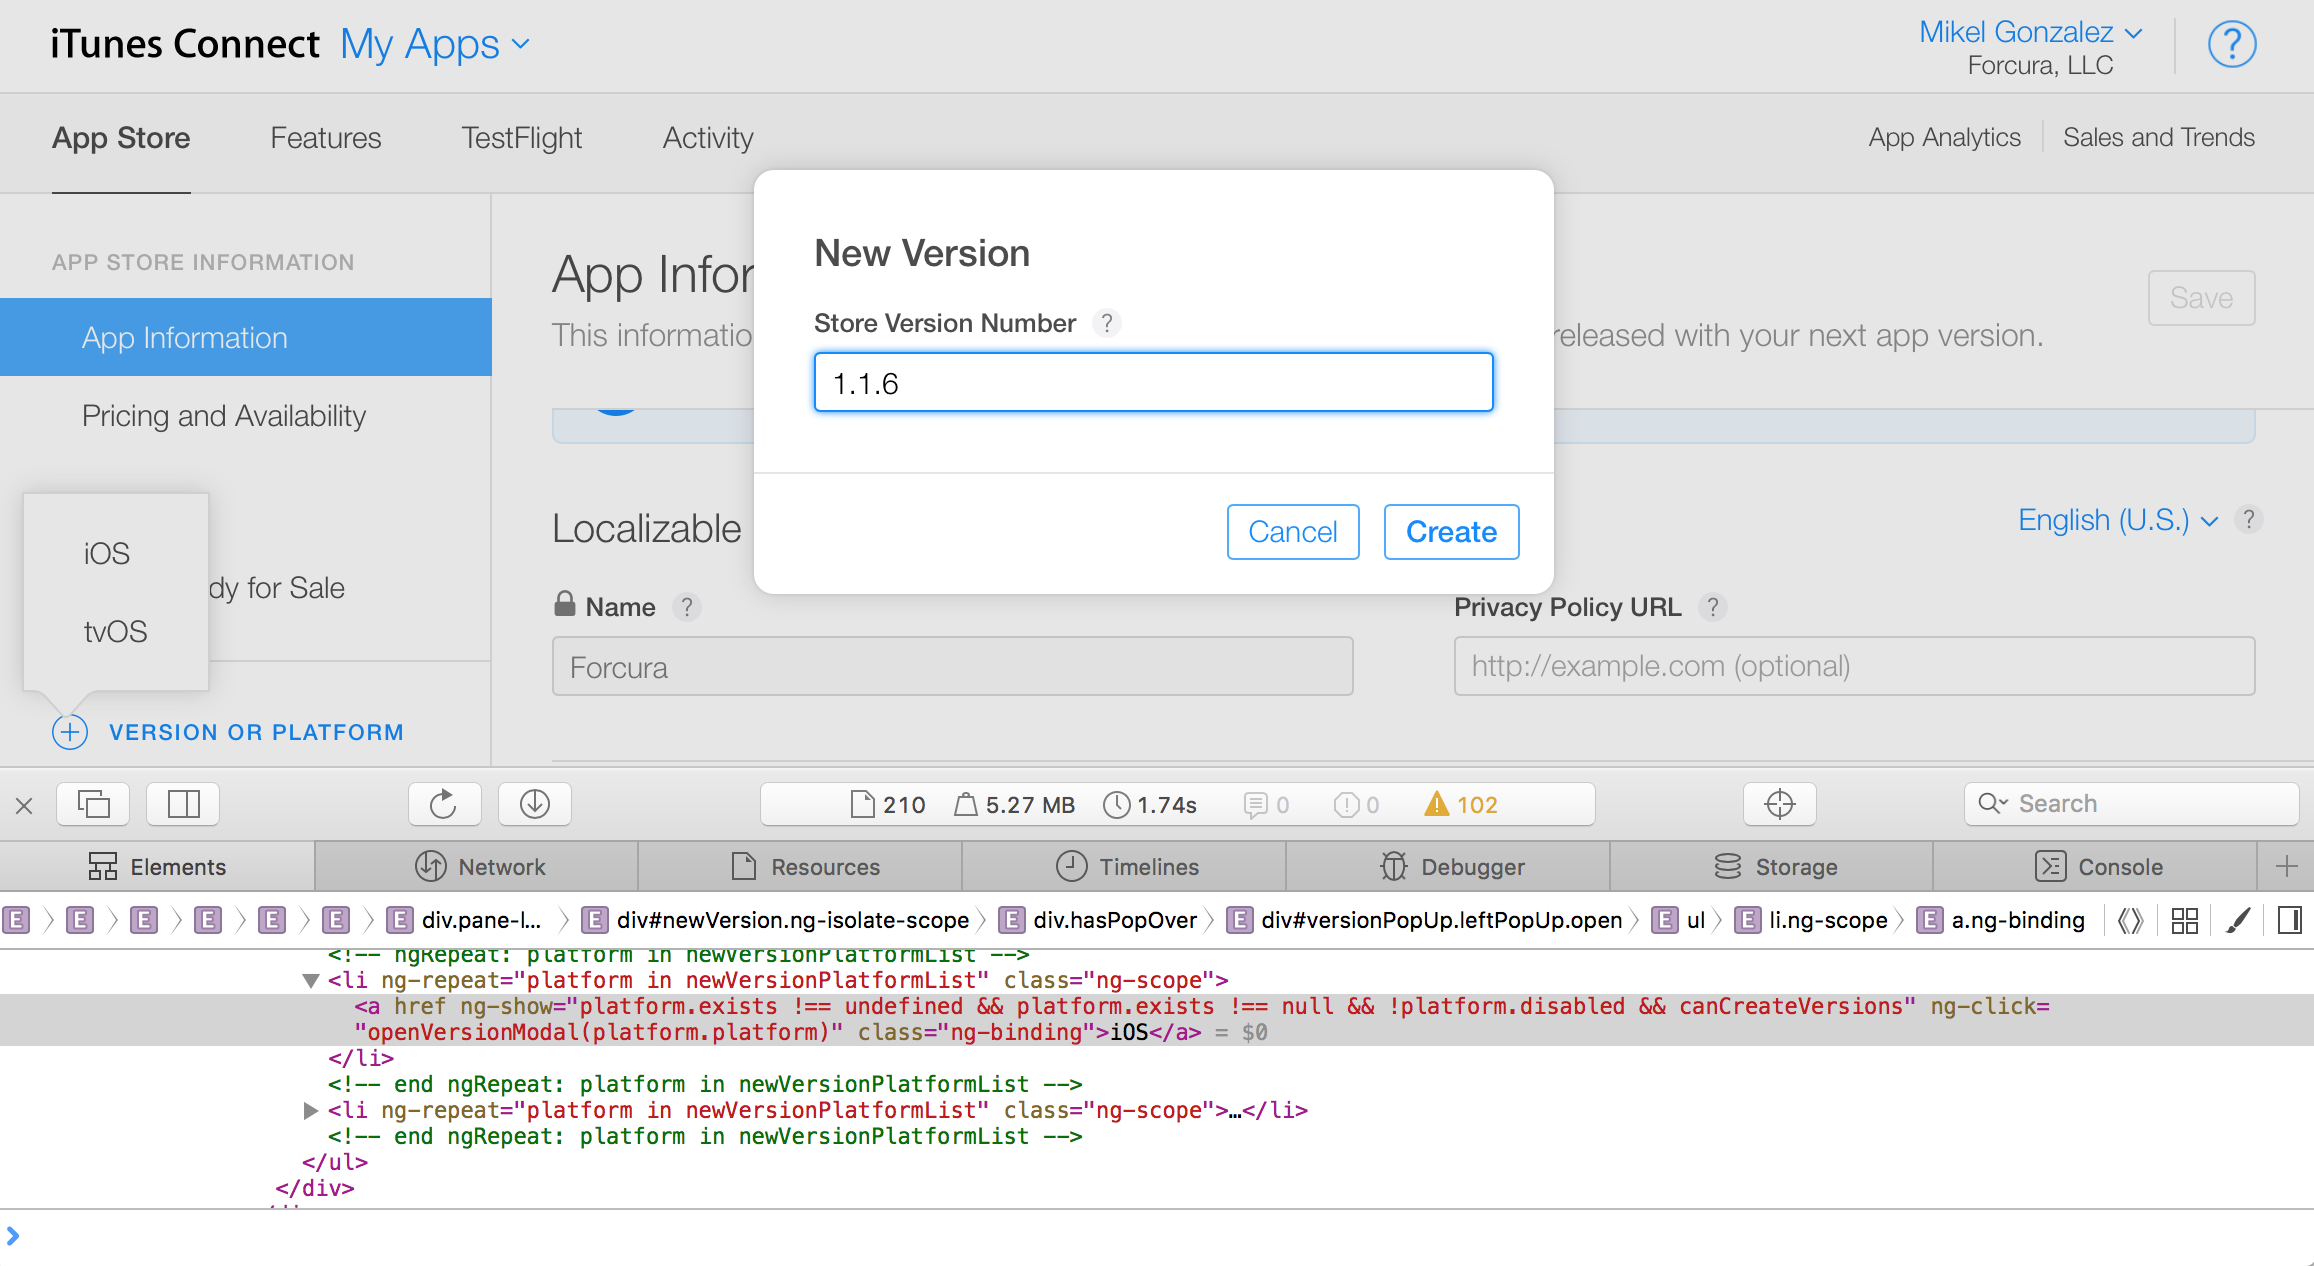This screenshot has height=1266, width=2314.
Task: Click the reload page icon in inspector
Action: 443,804
